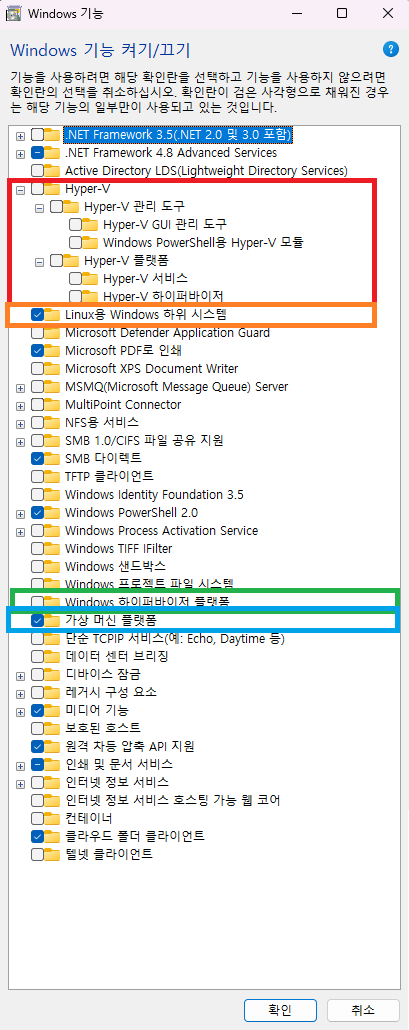409x1030 pixels.
Task: Collapse the Hyper-V tree node
Action: pos(20,189)
